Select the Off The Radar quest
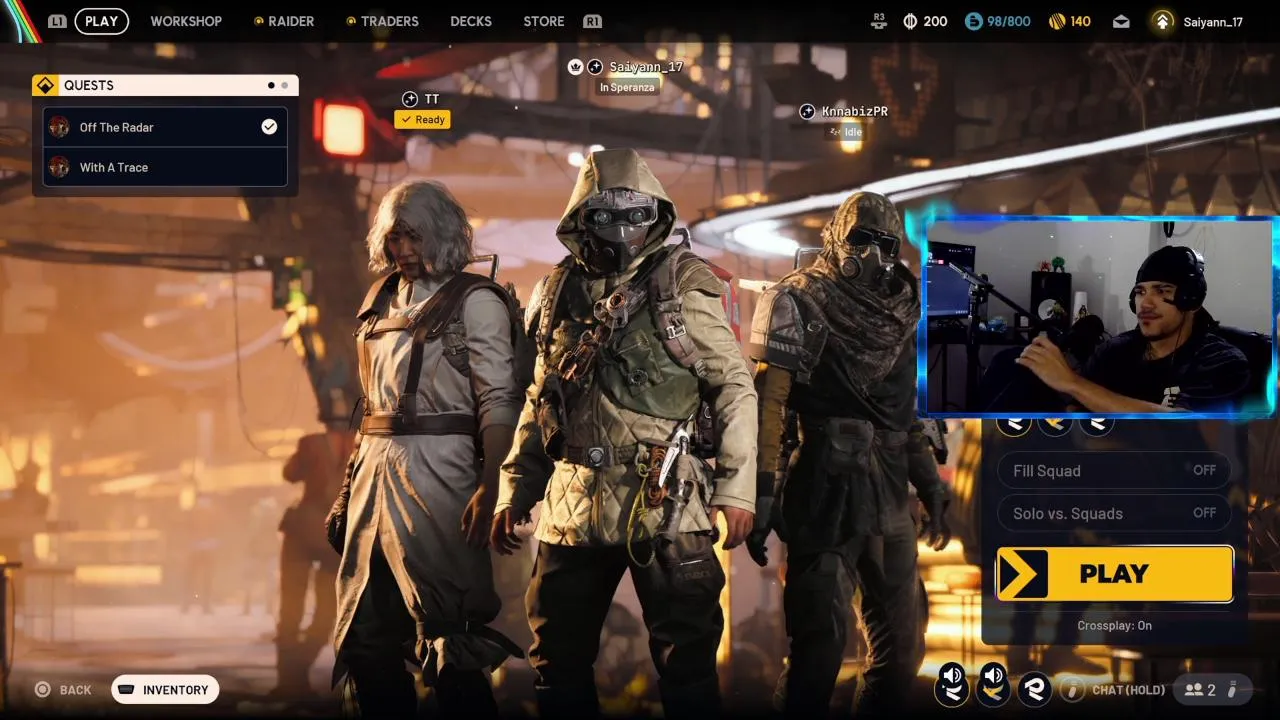This screenshot has height=720, width=1280. click(x=165, y=127)
